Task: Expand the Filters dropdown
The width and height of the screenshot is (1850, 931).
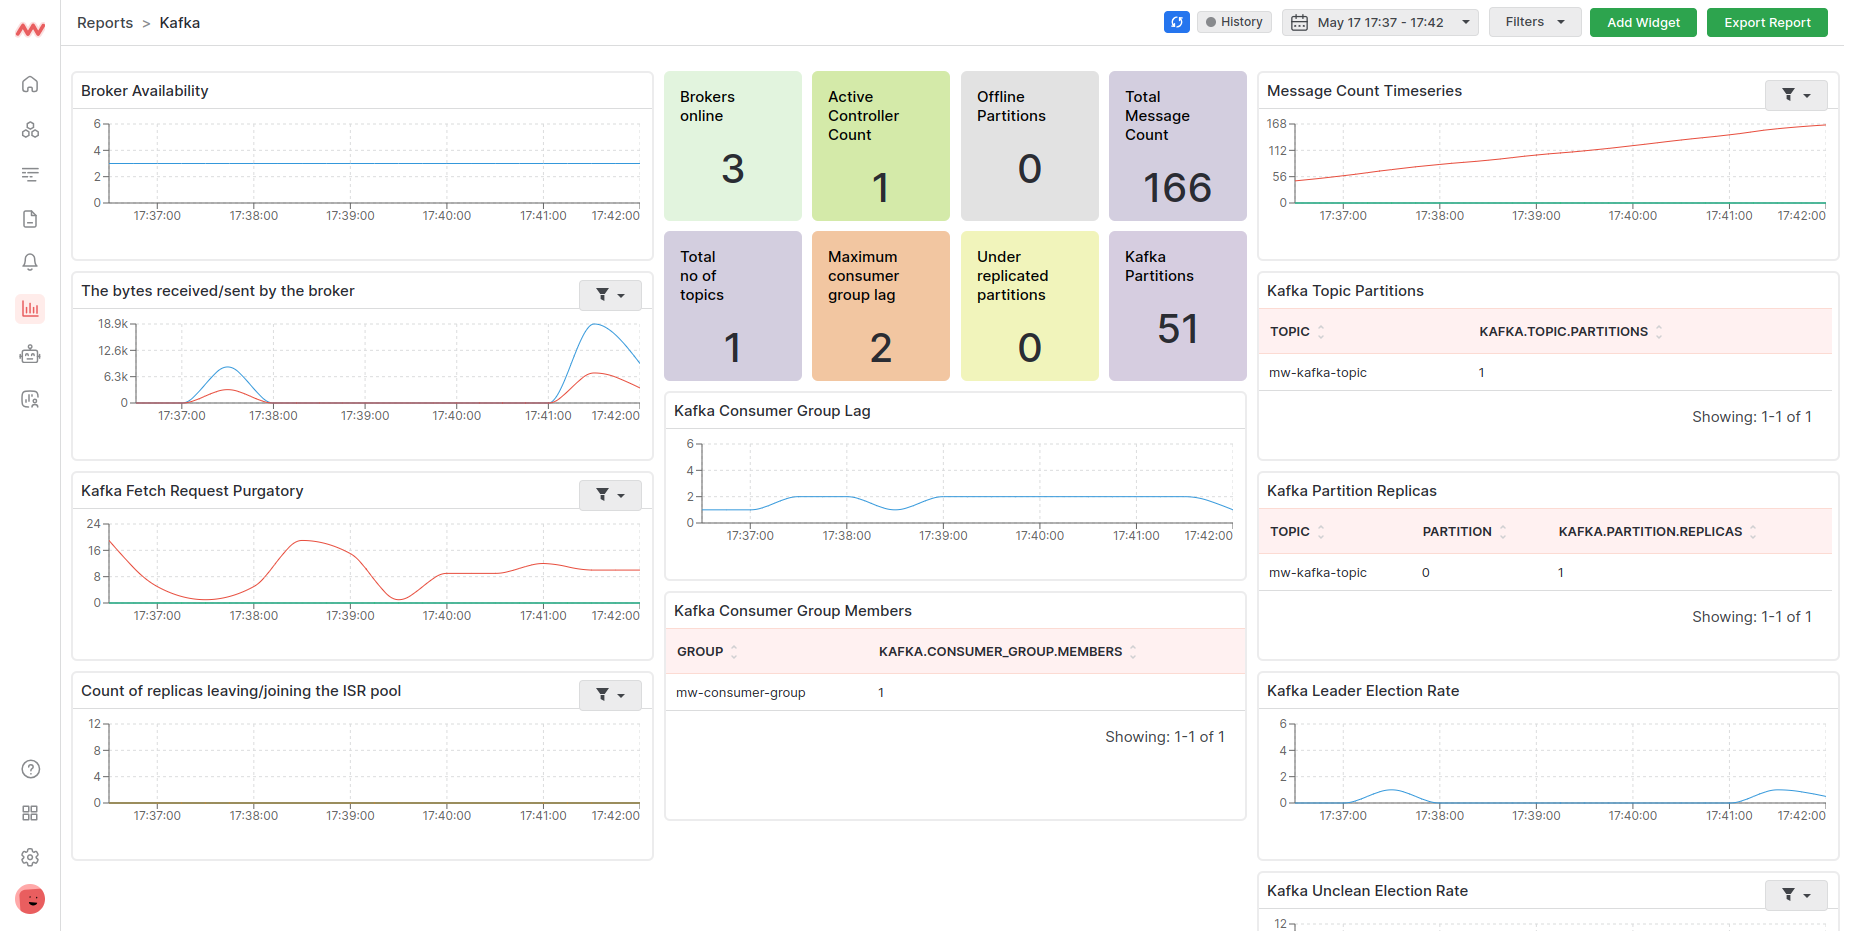Action: (x=1534, y=21)
